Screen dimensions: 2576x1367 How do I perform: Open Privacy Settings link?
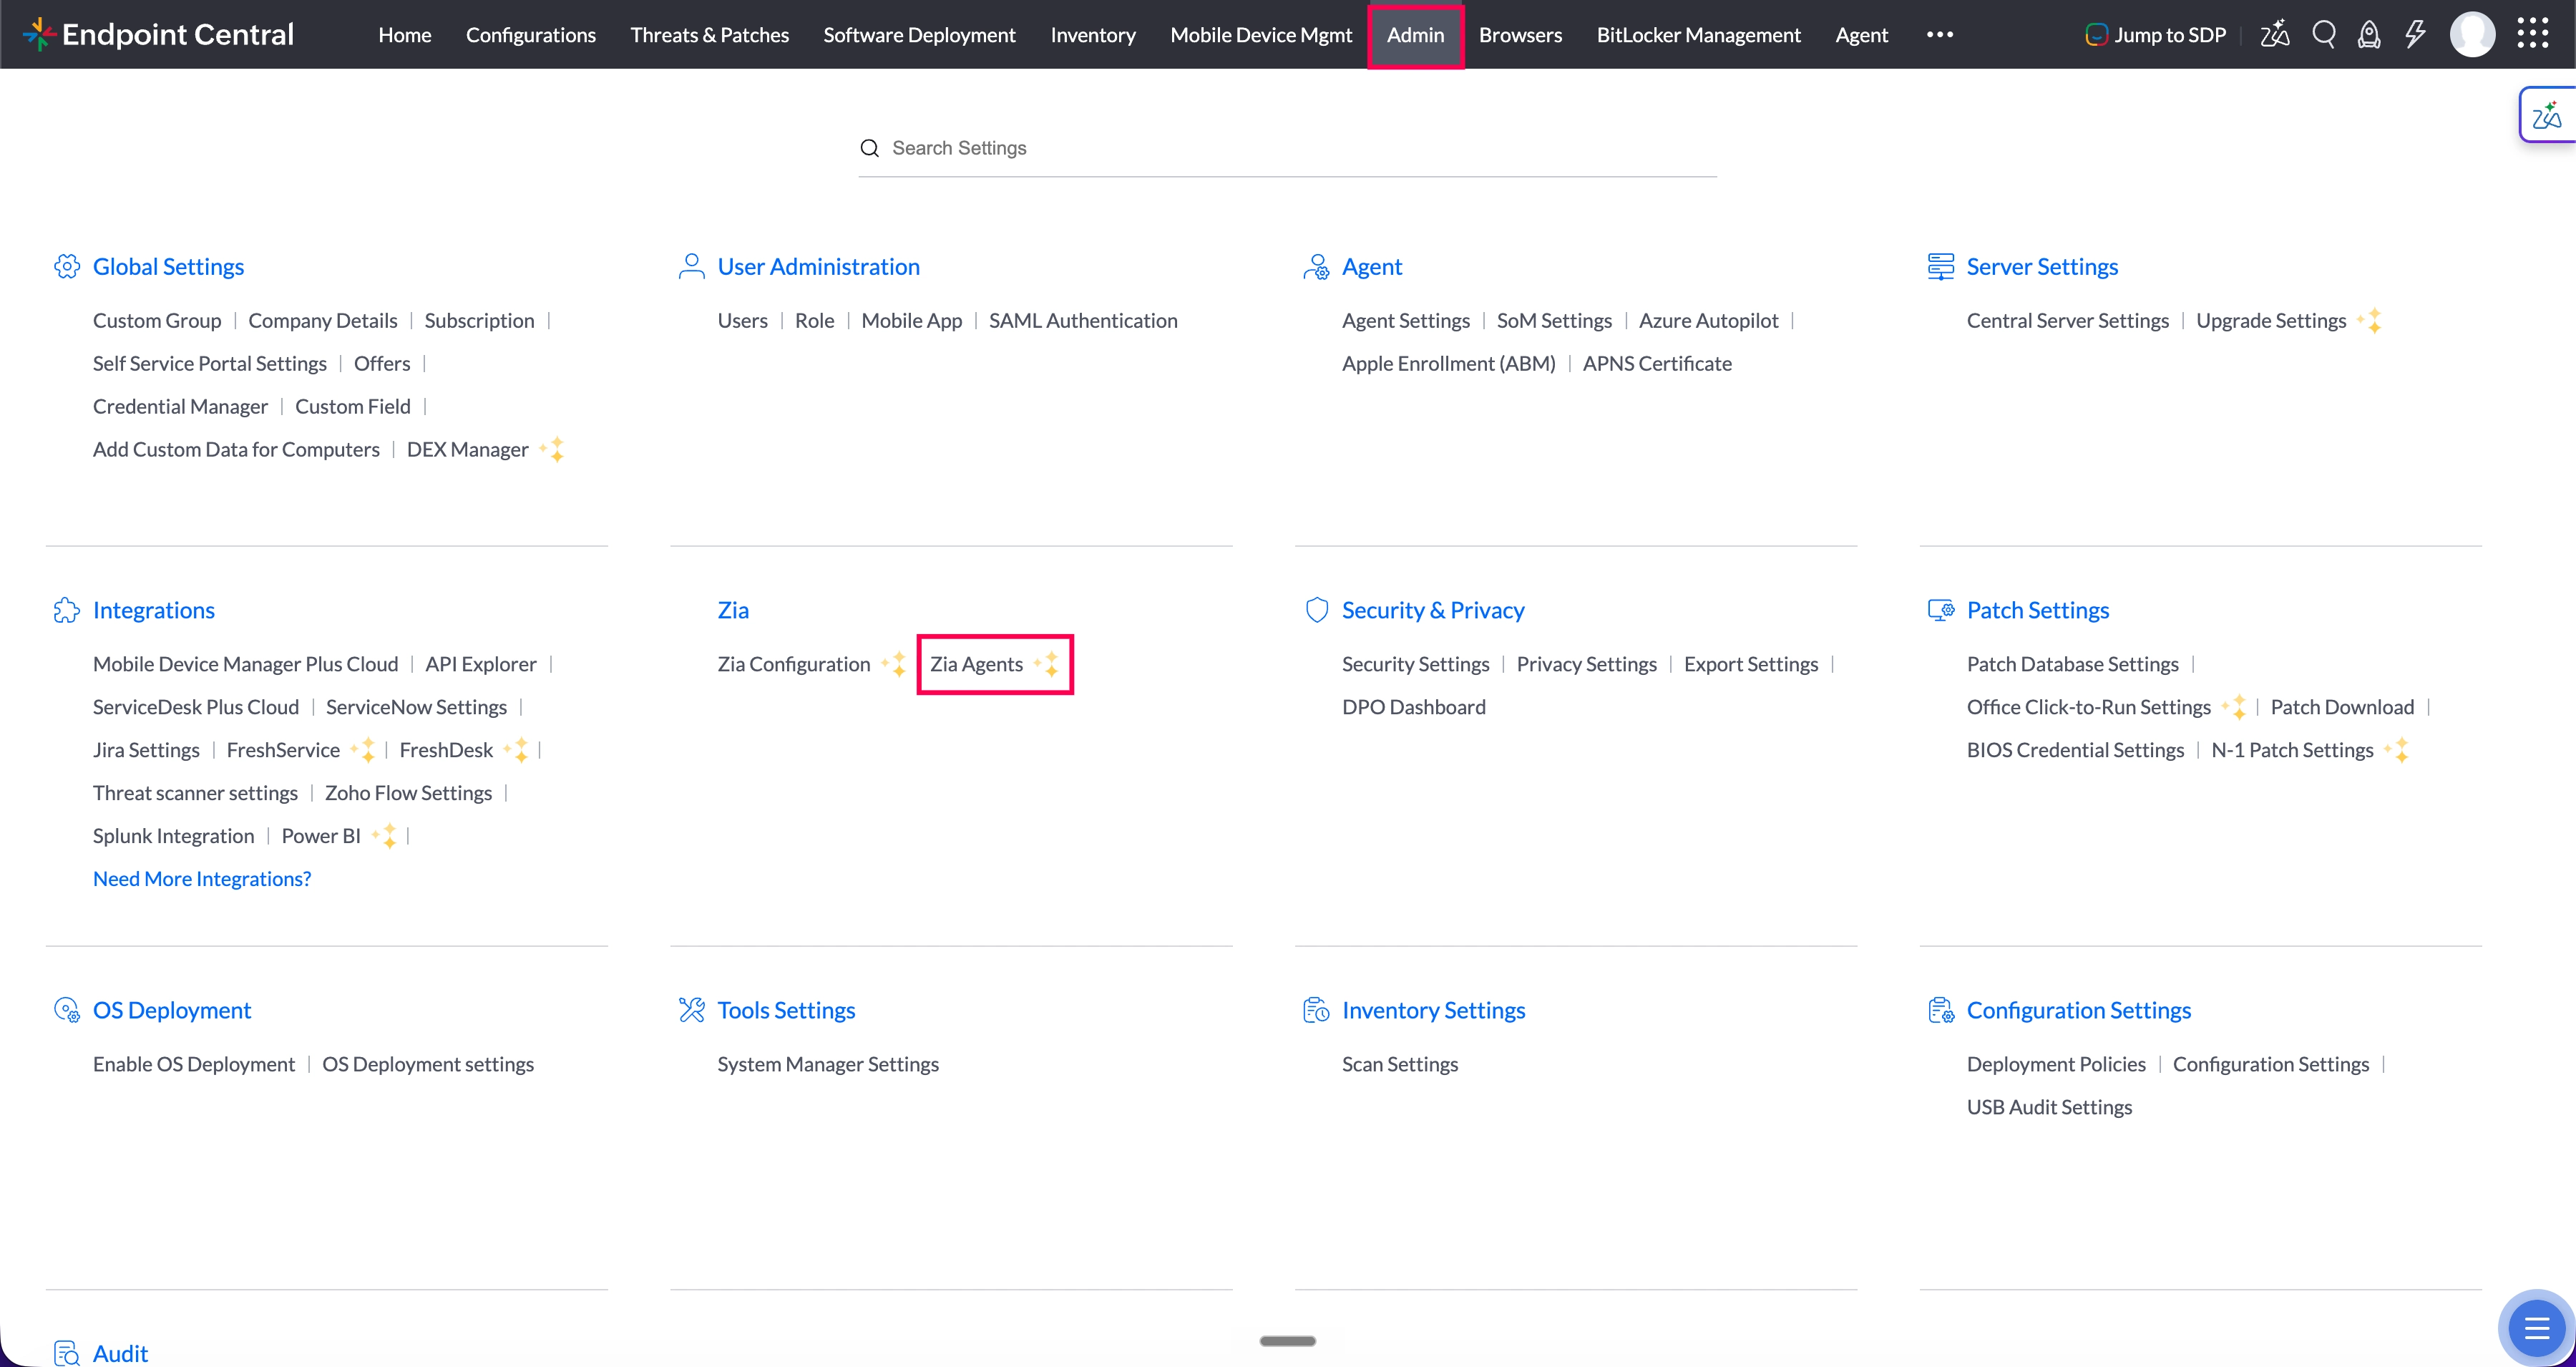point(1586,664)
